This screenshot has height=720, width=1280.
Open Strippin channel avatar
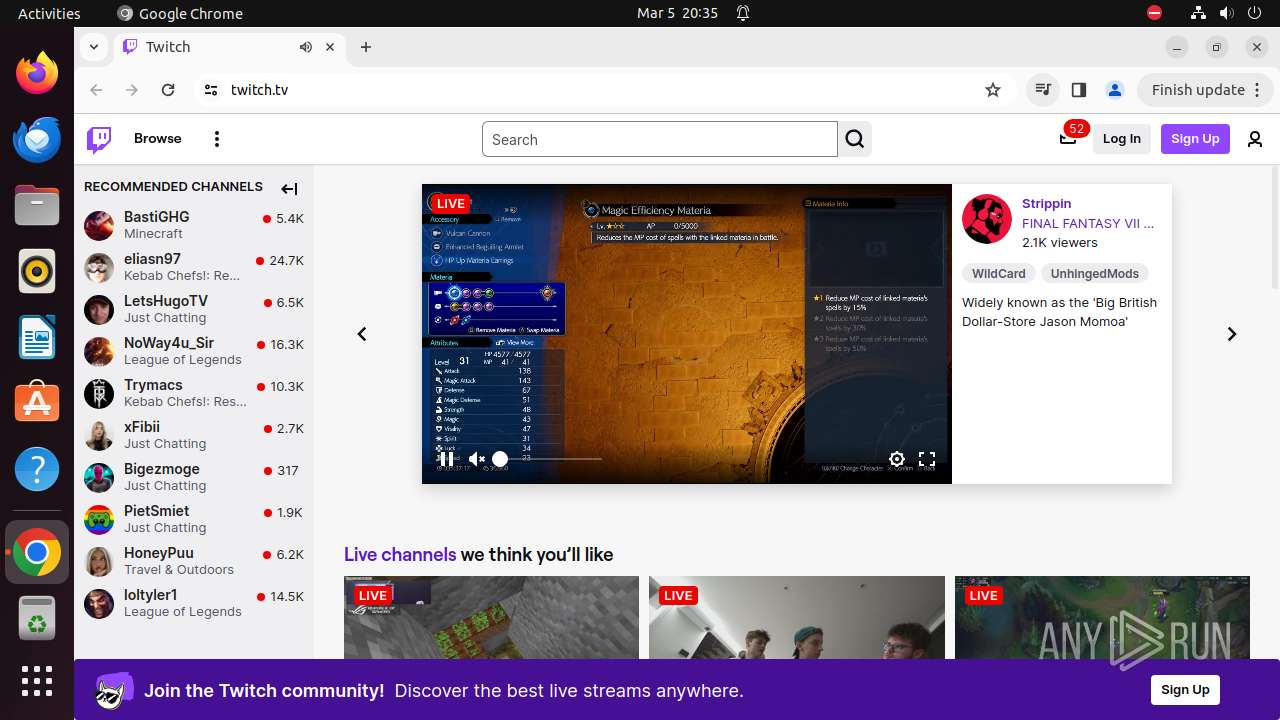(x=987, y=219)
